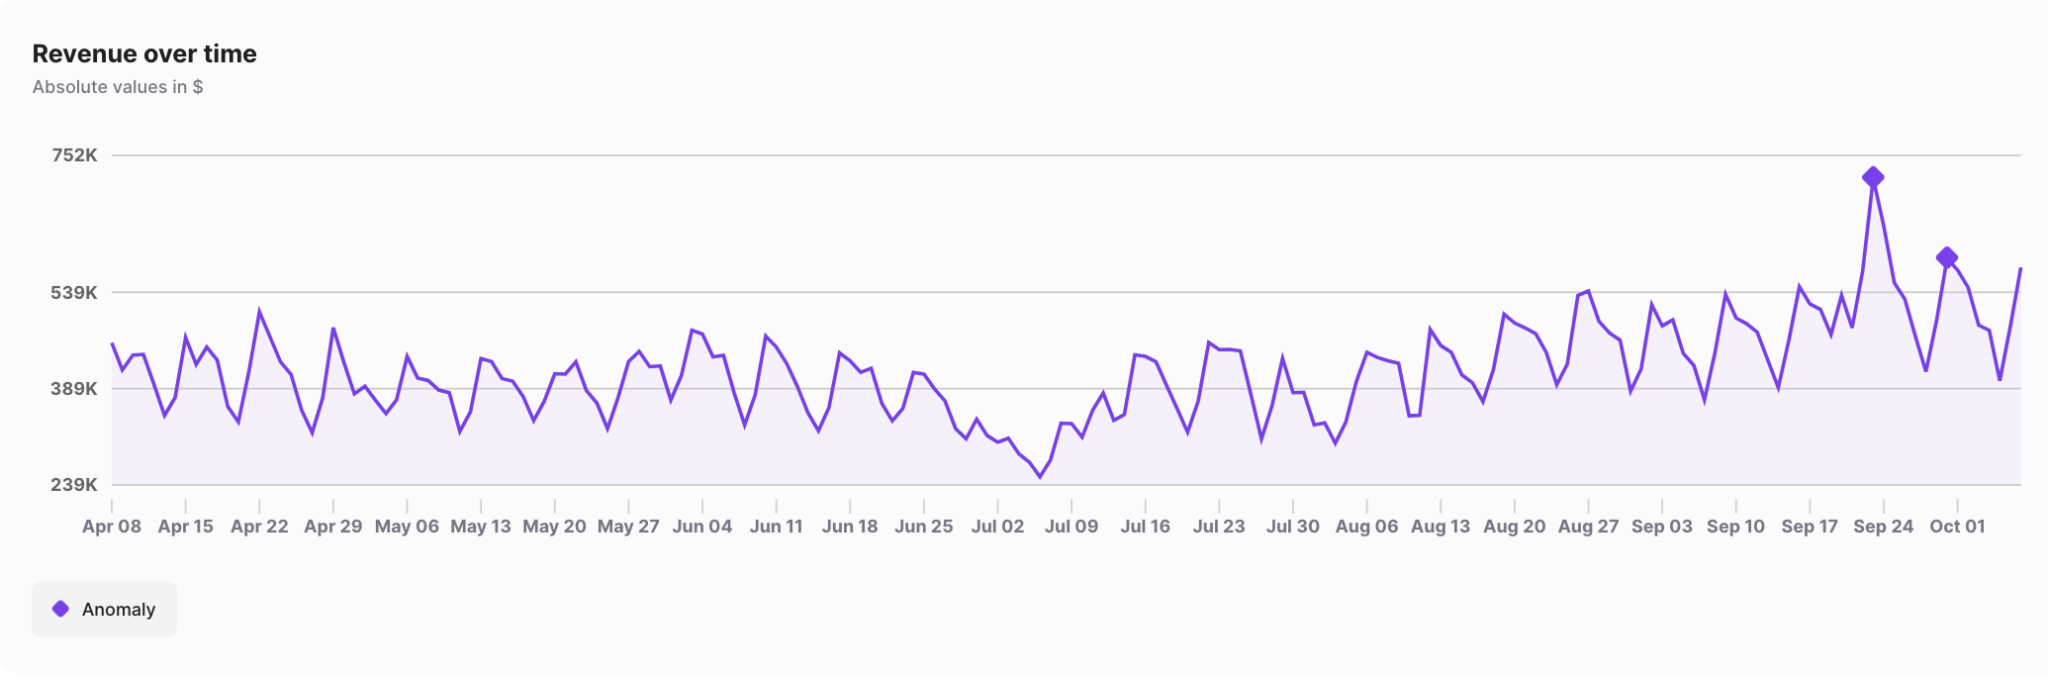Select the May 13 date label
Screen dimensions: 2048x681
click(480, 526)
